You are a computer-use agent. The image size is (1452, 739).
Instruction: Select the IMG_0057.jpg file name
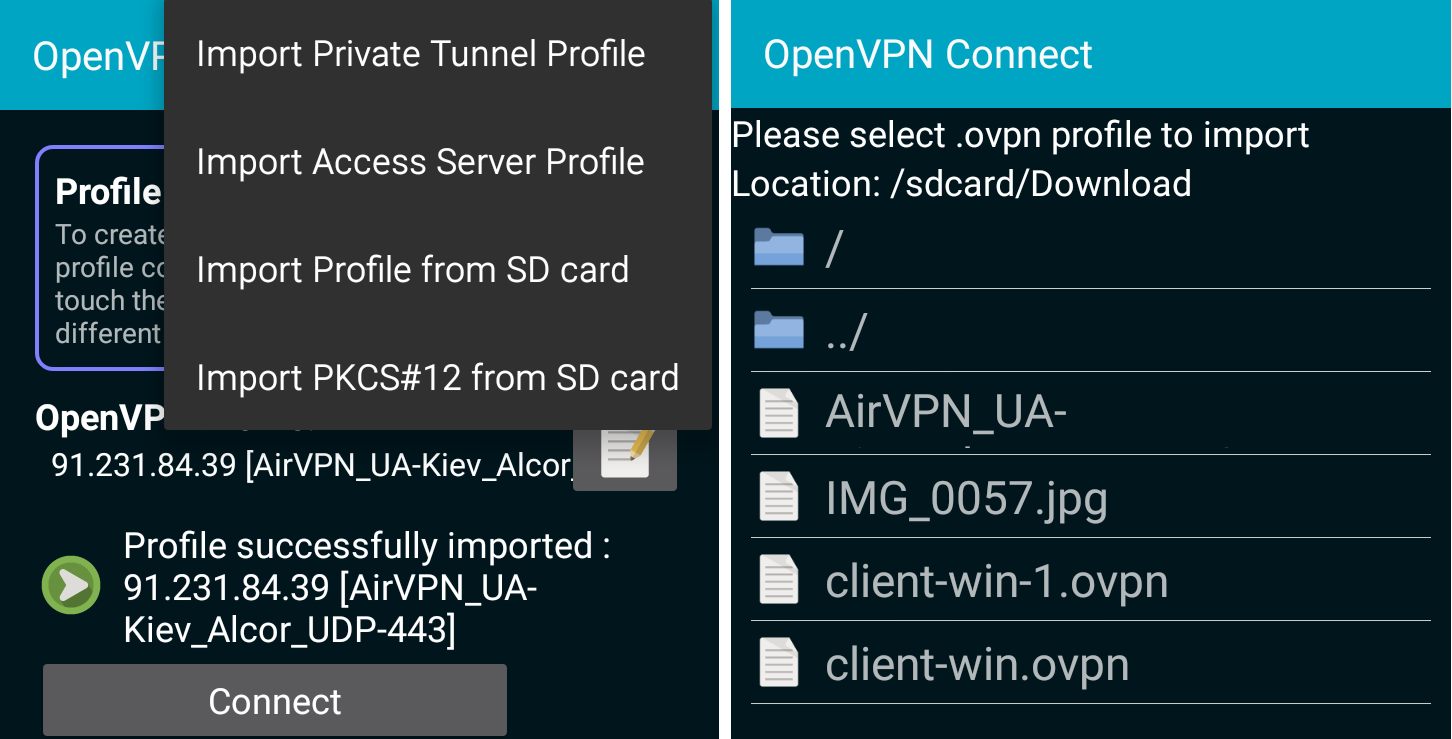[966, 498]
